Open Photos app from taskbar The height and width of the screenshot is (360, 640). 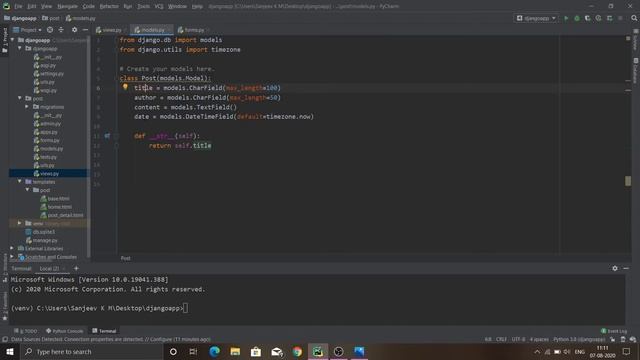coord(359,351)
